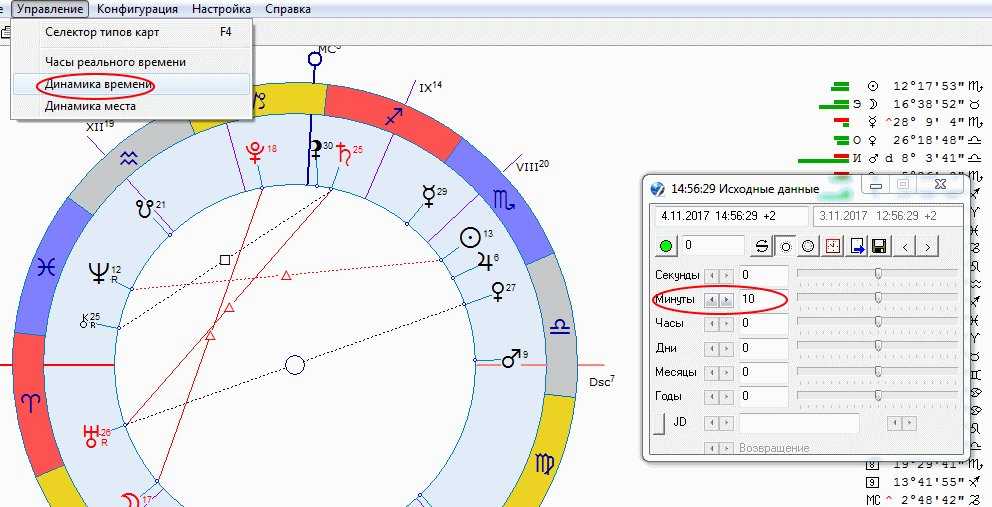Click the Mars glyph near Dsc

[511, 359]
